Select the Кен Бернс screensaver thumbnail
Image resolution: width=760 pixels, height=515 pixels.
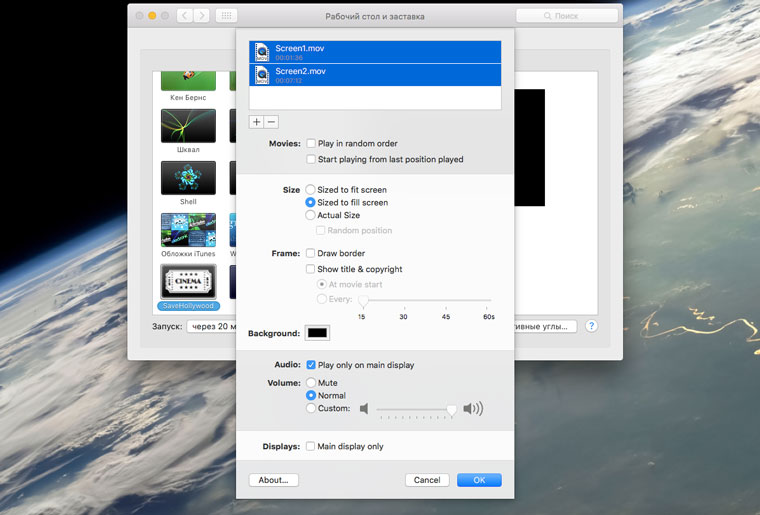[188, 81]
